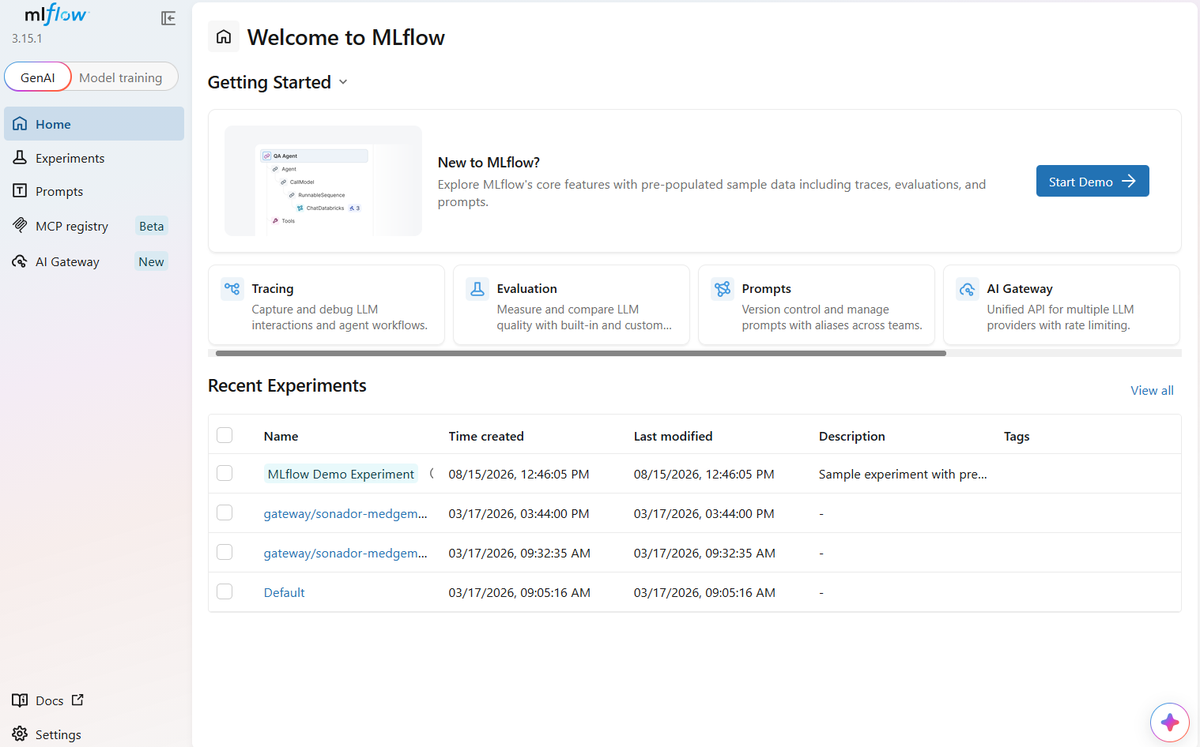The image size is (1200, 747).
Task: Click the Start Demo button
Action: [x=1092, y=181]
